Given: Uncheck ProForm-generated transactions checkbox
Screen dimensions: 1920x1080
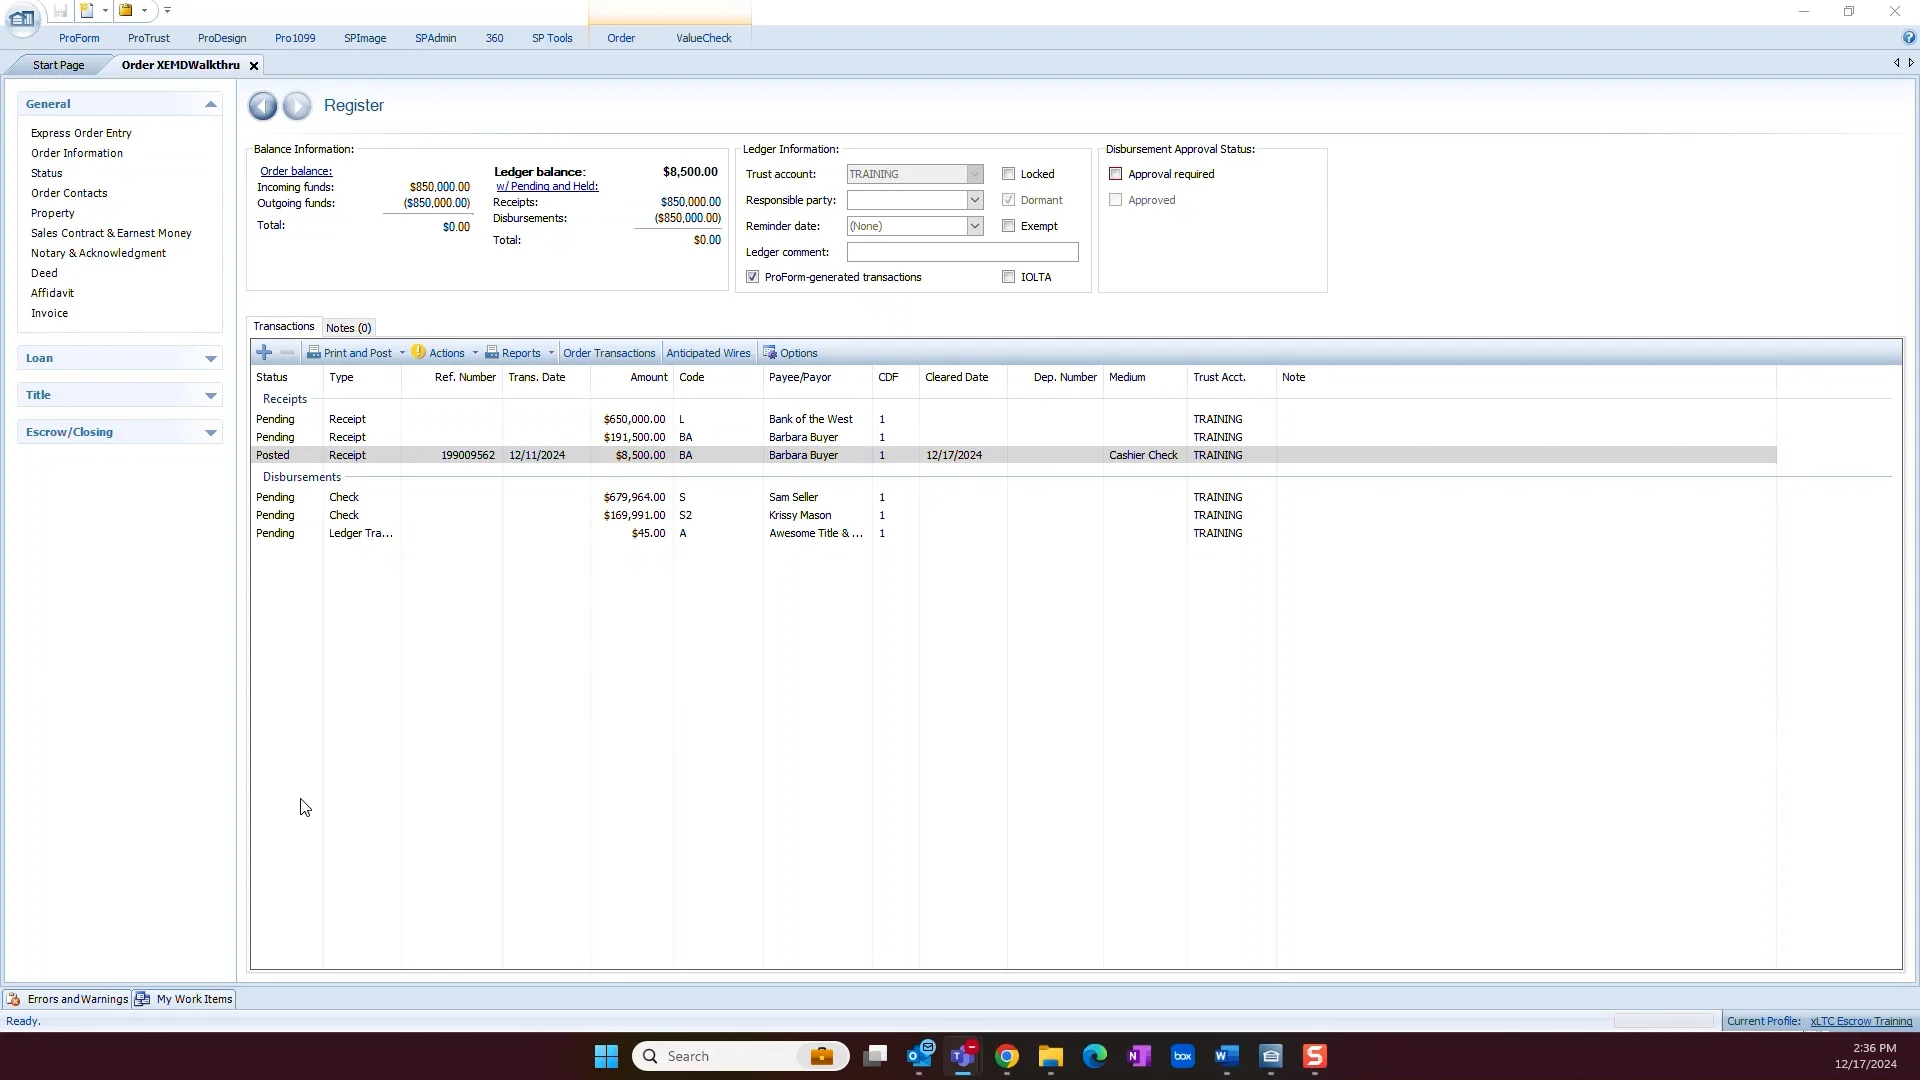Looking at the screenshot, I should coord(753,277).
